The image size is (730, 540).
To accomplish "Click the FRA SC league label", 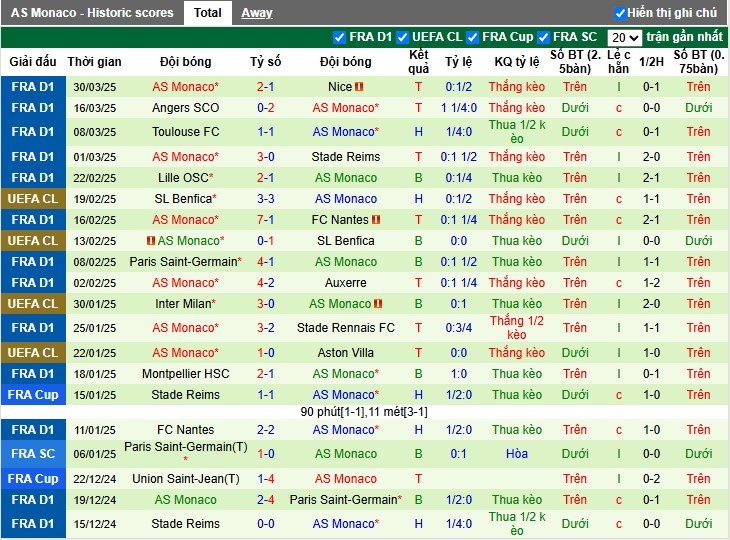I will 33,453.
